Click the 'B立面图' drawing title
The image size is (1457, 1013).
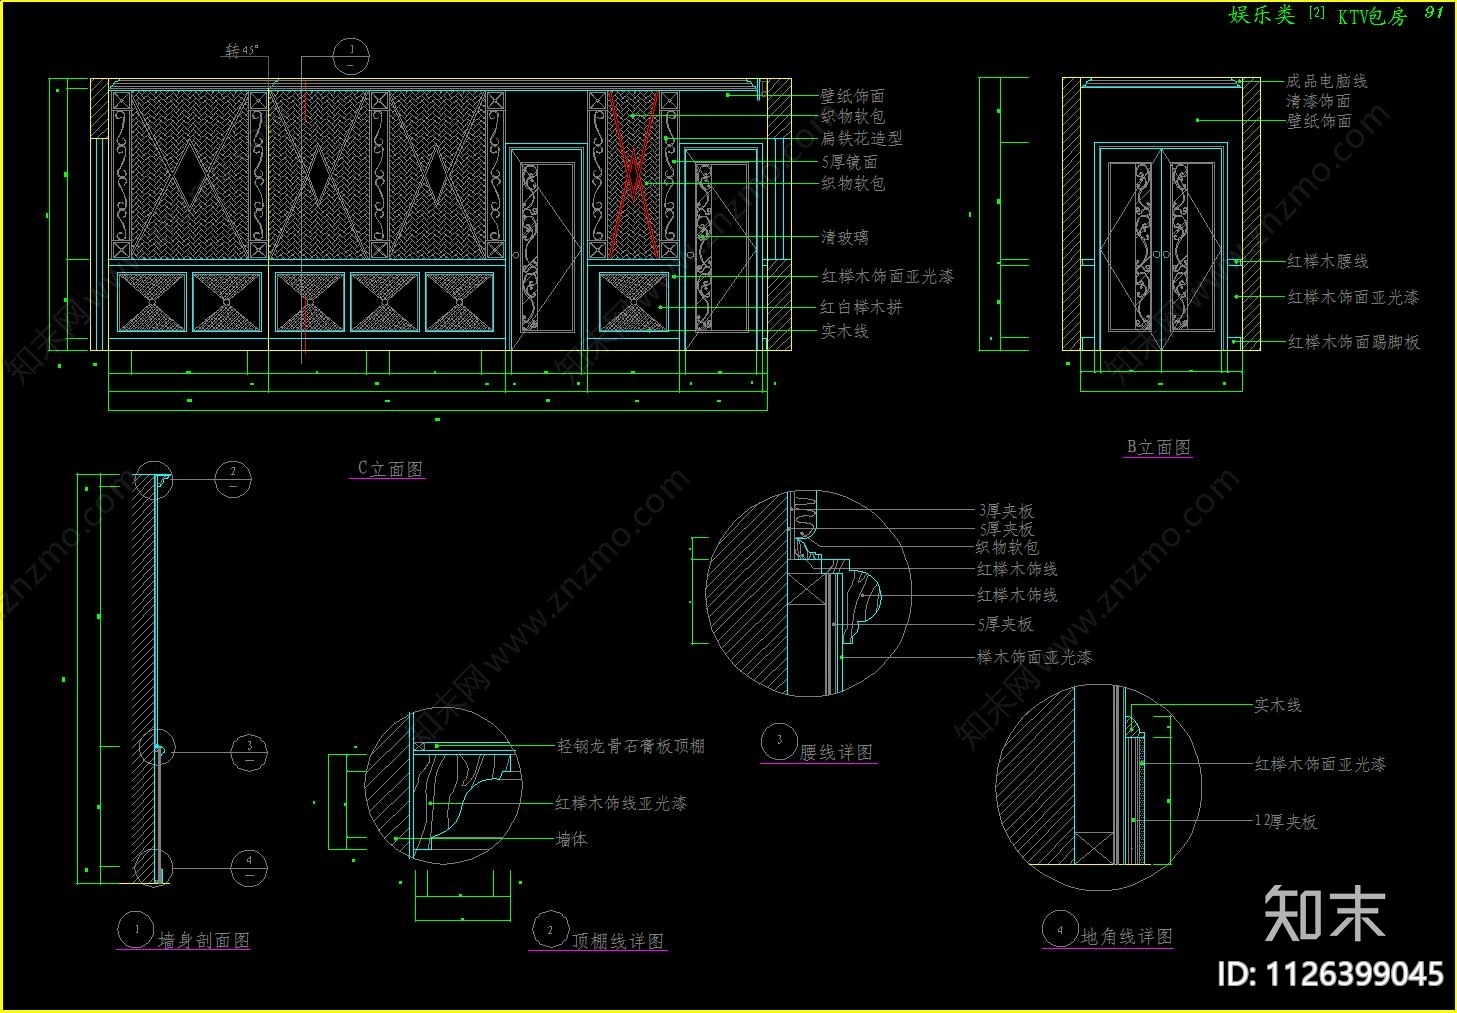(1159, 447)
